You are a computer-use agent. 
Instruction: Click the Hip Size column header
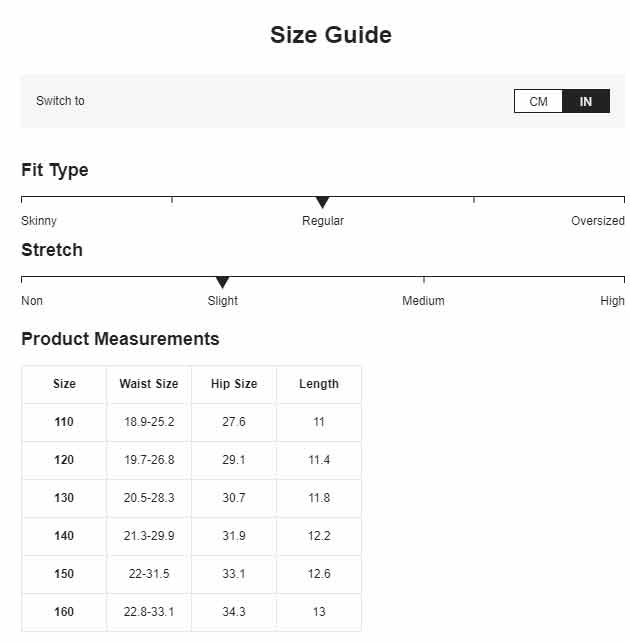point(234,384)
